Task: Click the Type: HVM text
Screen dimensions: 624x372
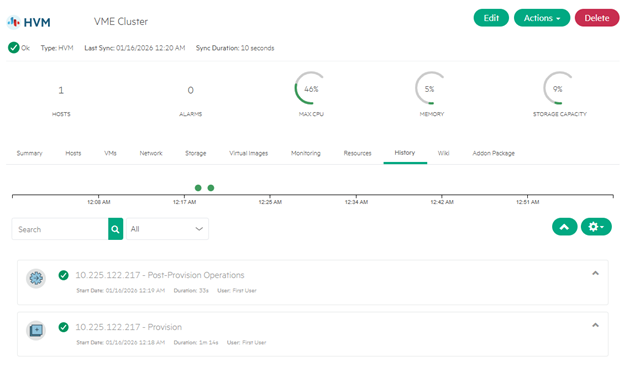Action: (57, 48)
